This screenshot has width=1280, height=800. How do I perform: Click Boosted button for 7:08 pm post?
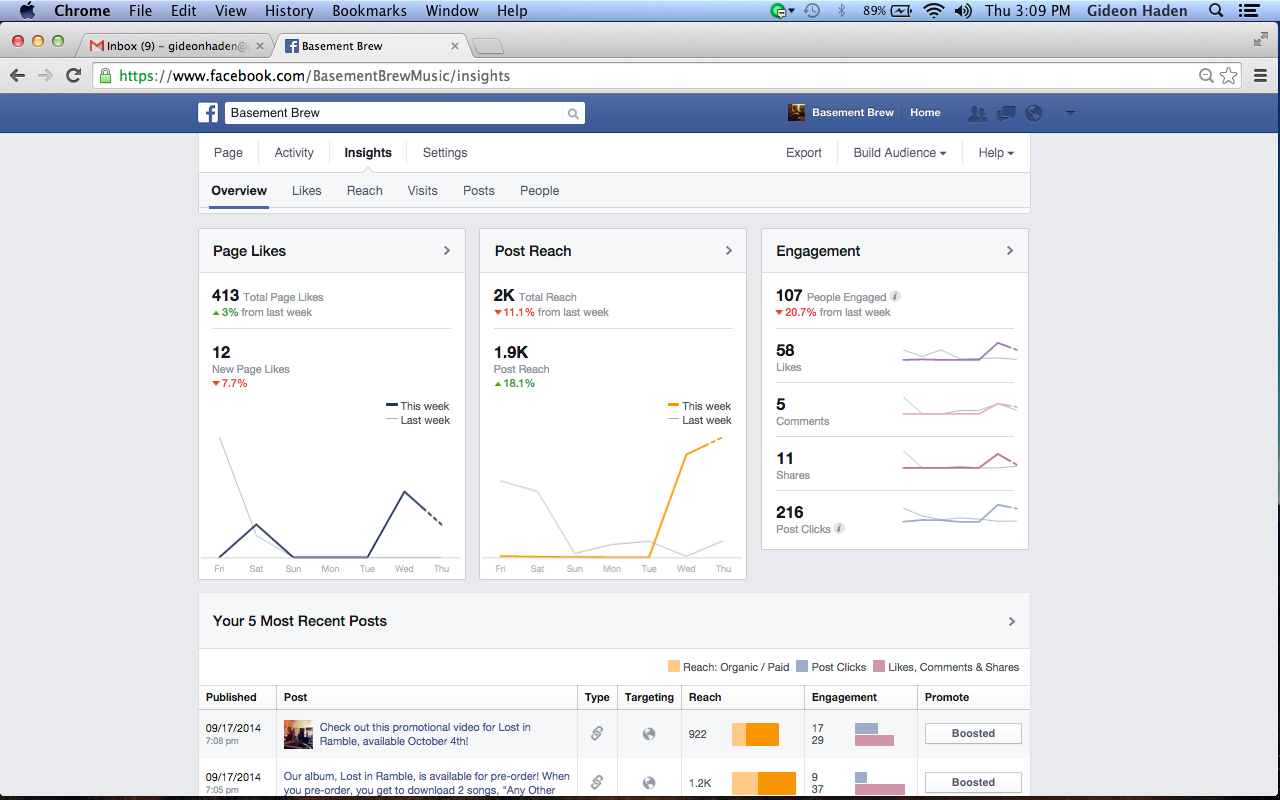point(973,733)
